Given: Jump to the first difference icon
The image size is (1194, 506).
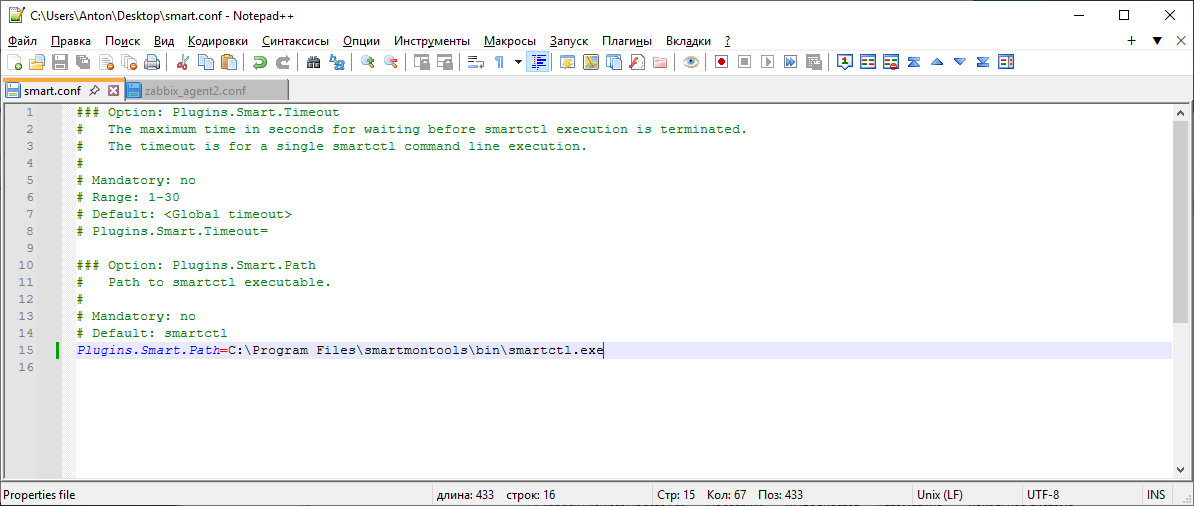Looking at the screenshot, I should pos(914,62).
